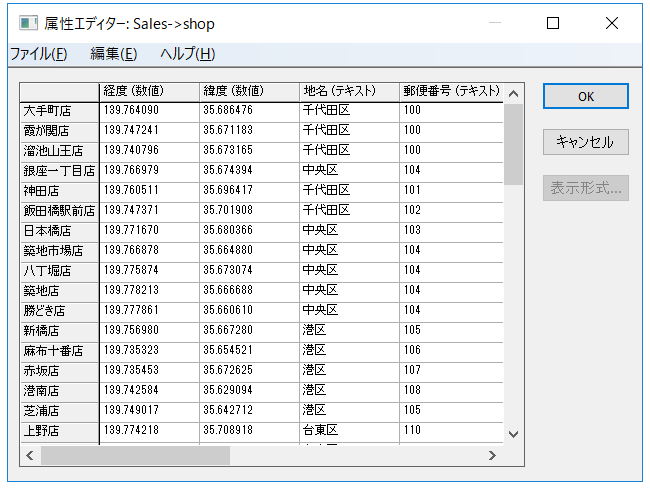Open the ファイル(F) menu
The image size is (650, 489).
(39, 54)
